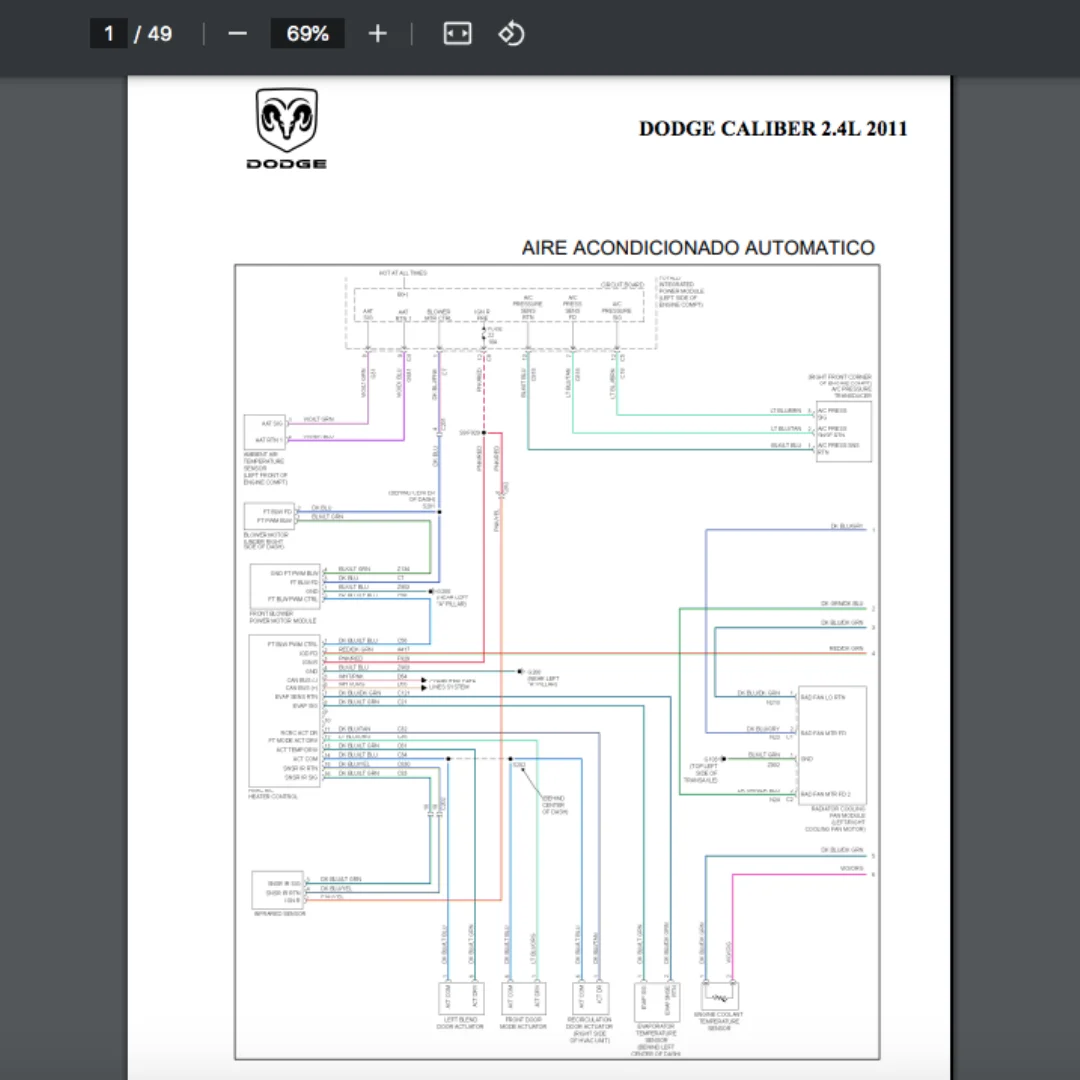Click the ambient air temperature sensor box
The height and width of the screenshot is (1080, 1080).
264,432
